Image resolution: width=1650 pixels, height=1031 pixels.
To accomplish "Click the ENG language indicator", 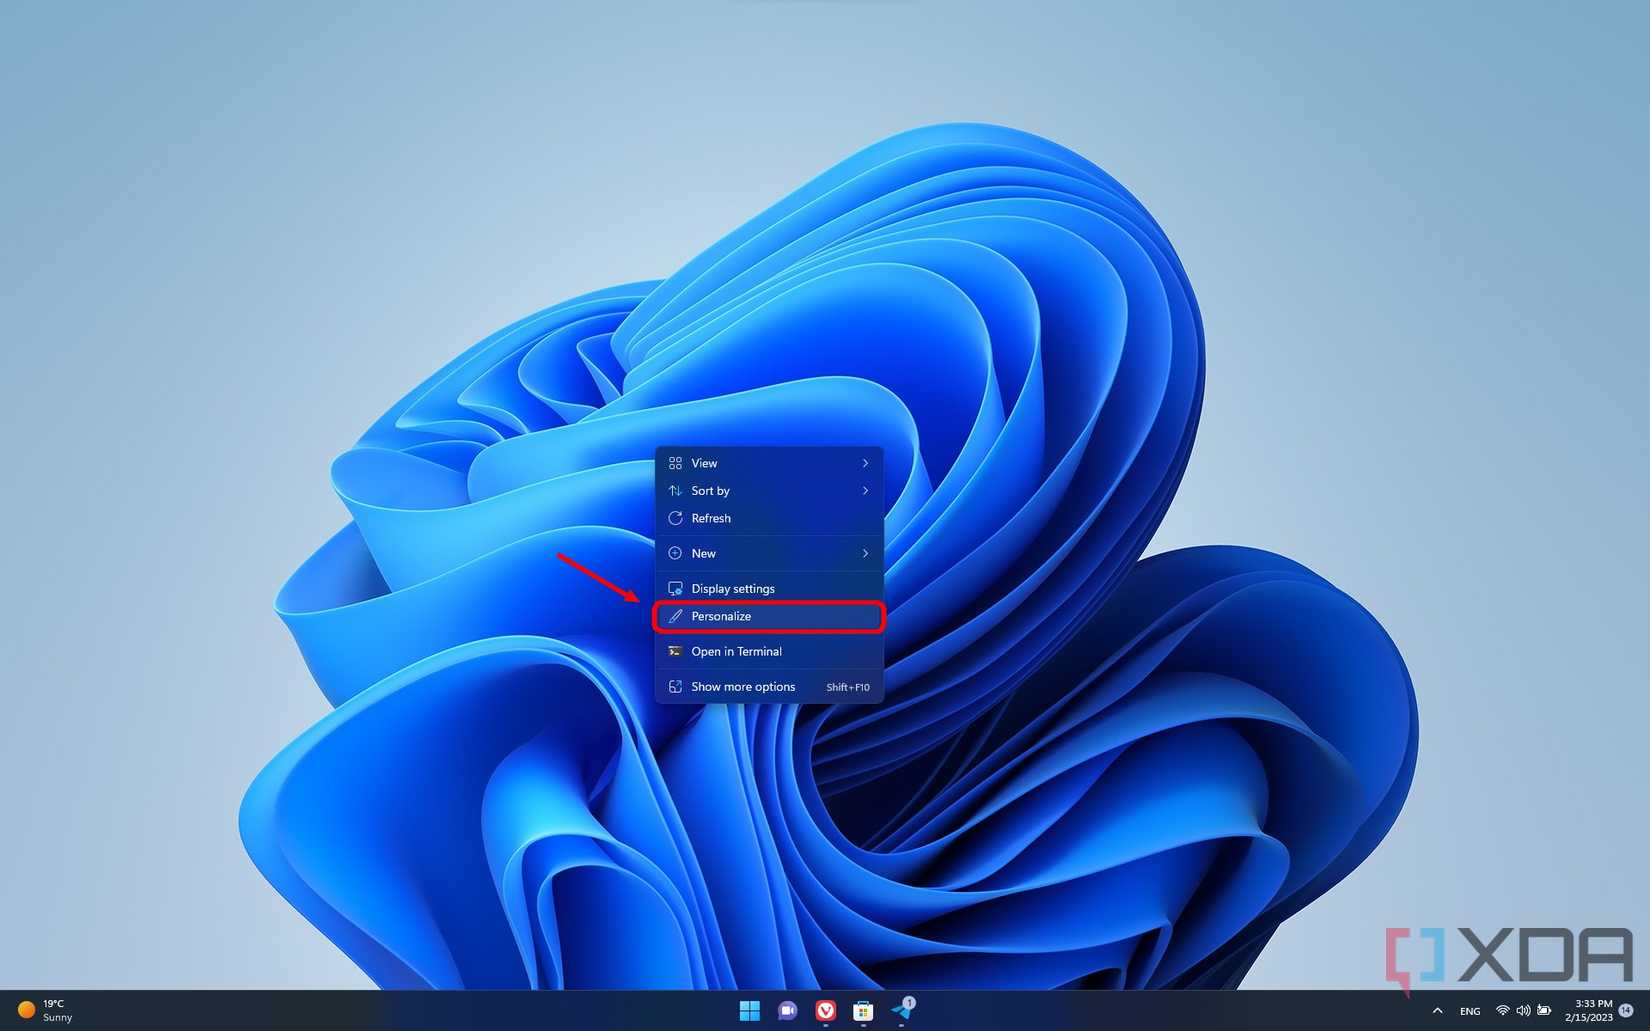I will 1469,1011.
